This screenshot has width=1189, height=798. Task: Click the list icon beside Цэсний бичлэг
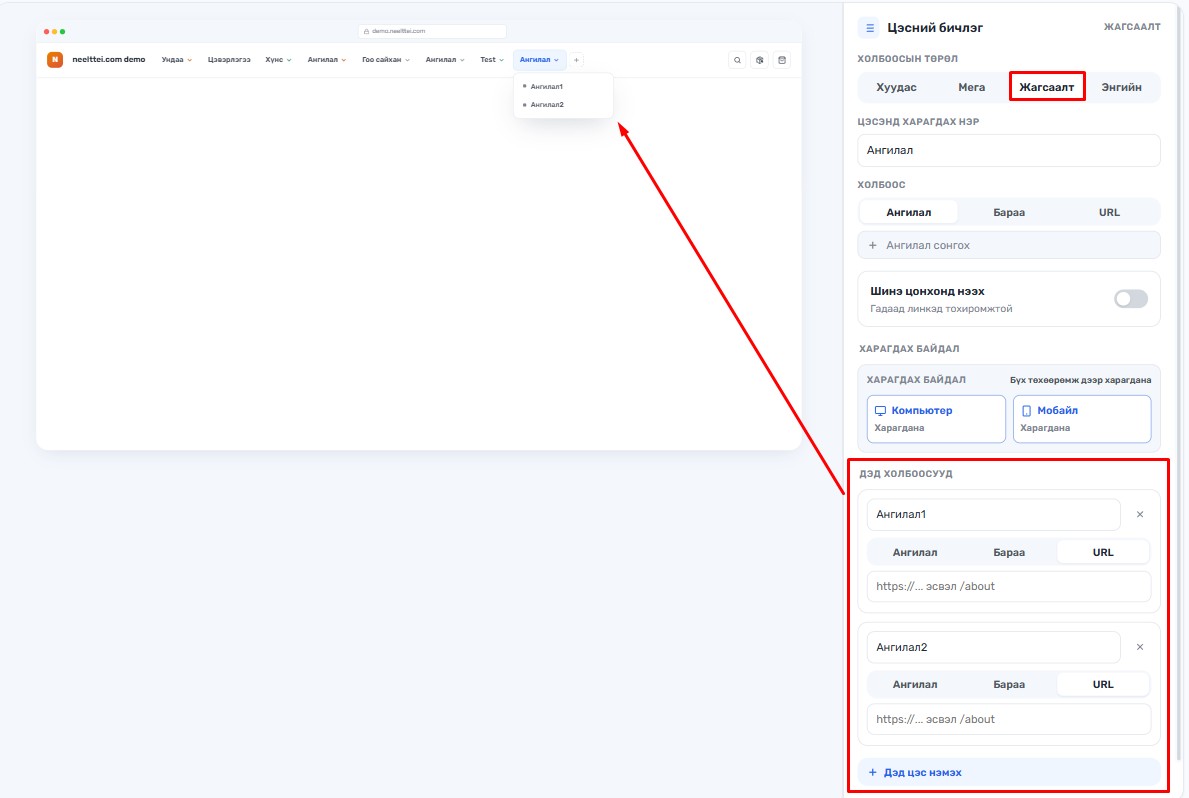(869, 27)
